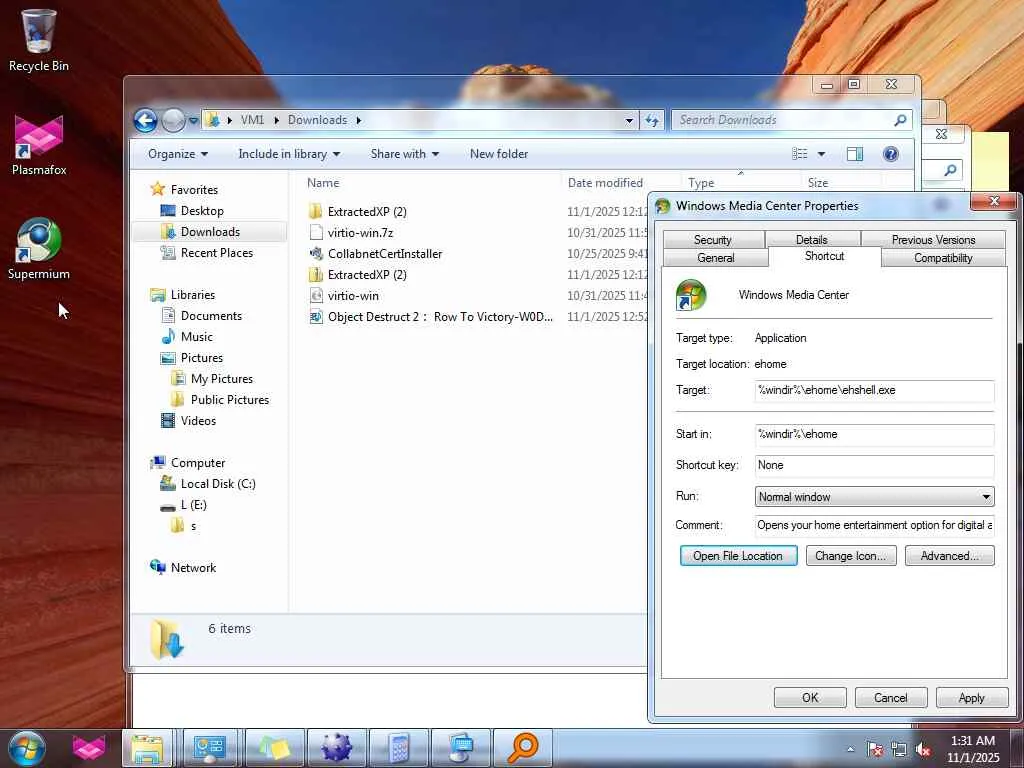Open Plasmafox pinned on taskbar
The height and width of the screenshot is (768, 1024).
(x=88, y=748)
